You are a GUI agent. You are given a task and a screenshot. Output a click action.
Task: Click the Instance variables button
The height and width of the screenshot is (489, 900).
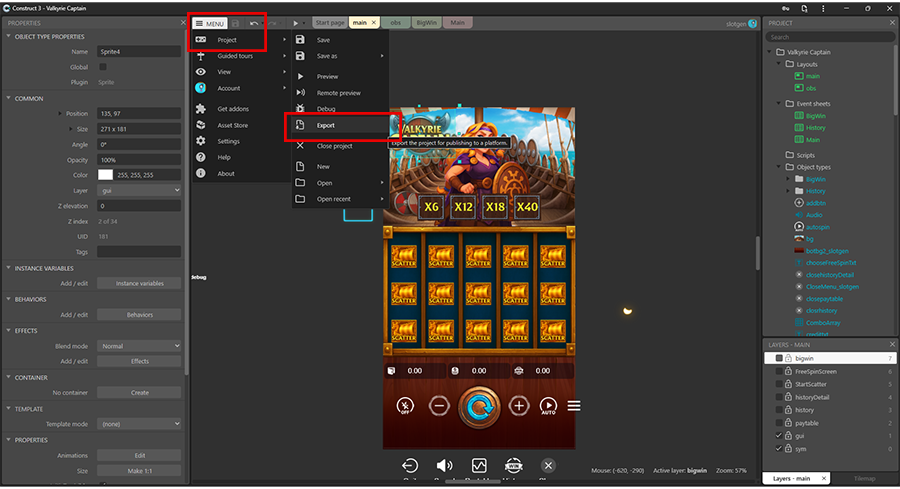click(139, 283)
